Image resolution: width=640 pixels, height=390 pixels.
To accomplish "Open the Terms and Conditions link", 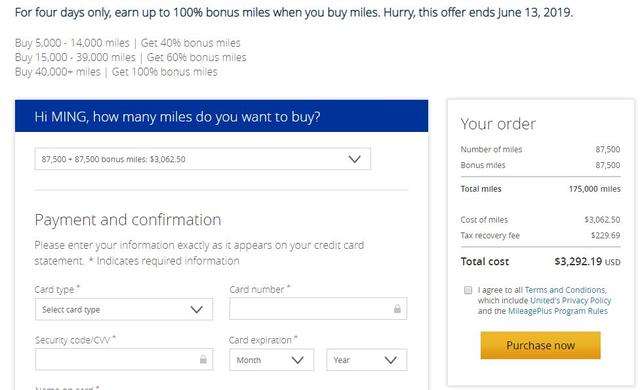I will [565, 290].
